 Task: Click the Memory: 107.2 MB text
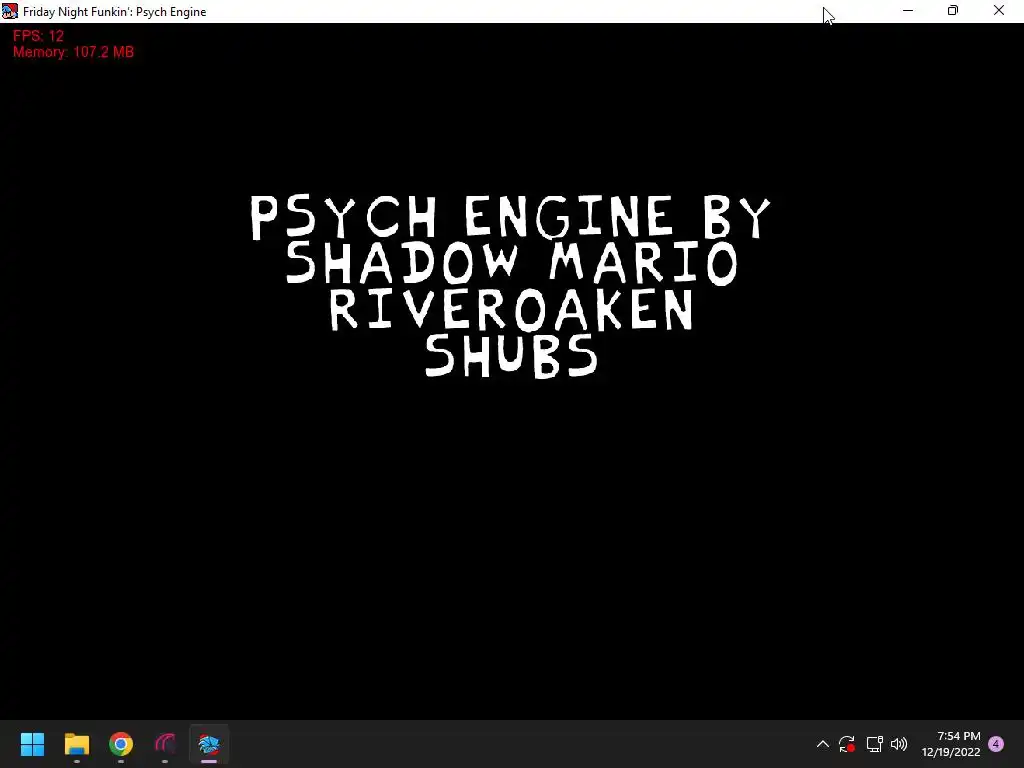[x=73, y=52]
